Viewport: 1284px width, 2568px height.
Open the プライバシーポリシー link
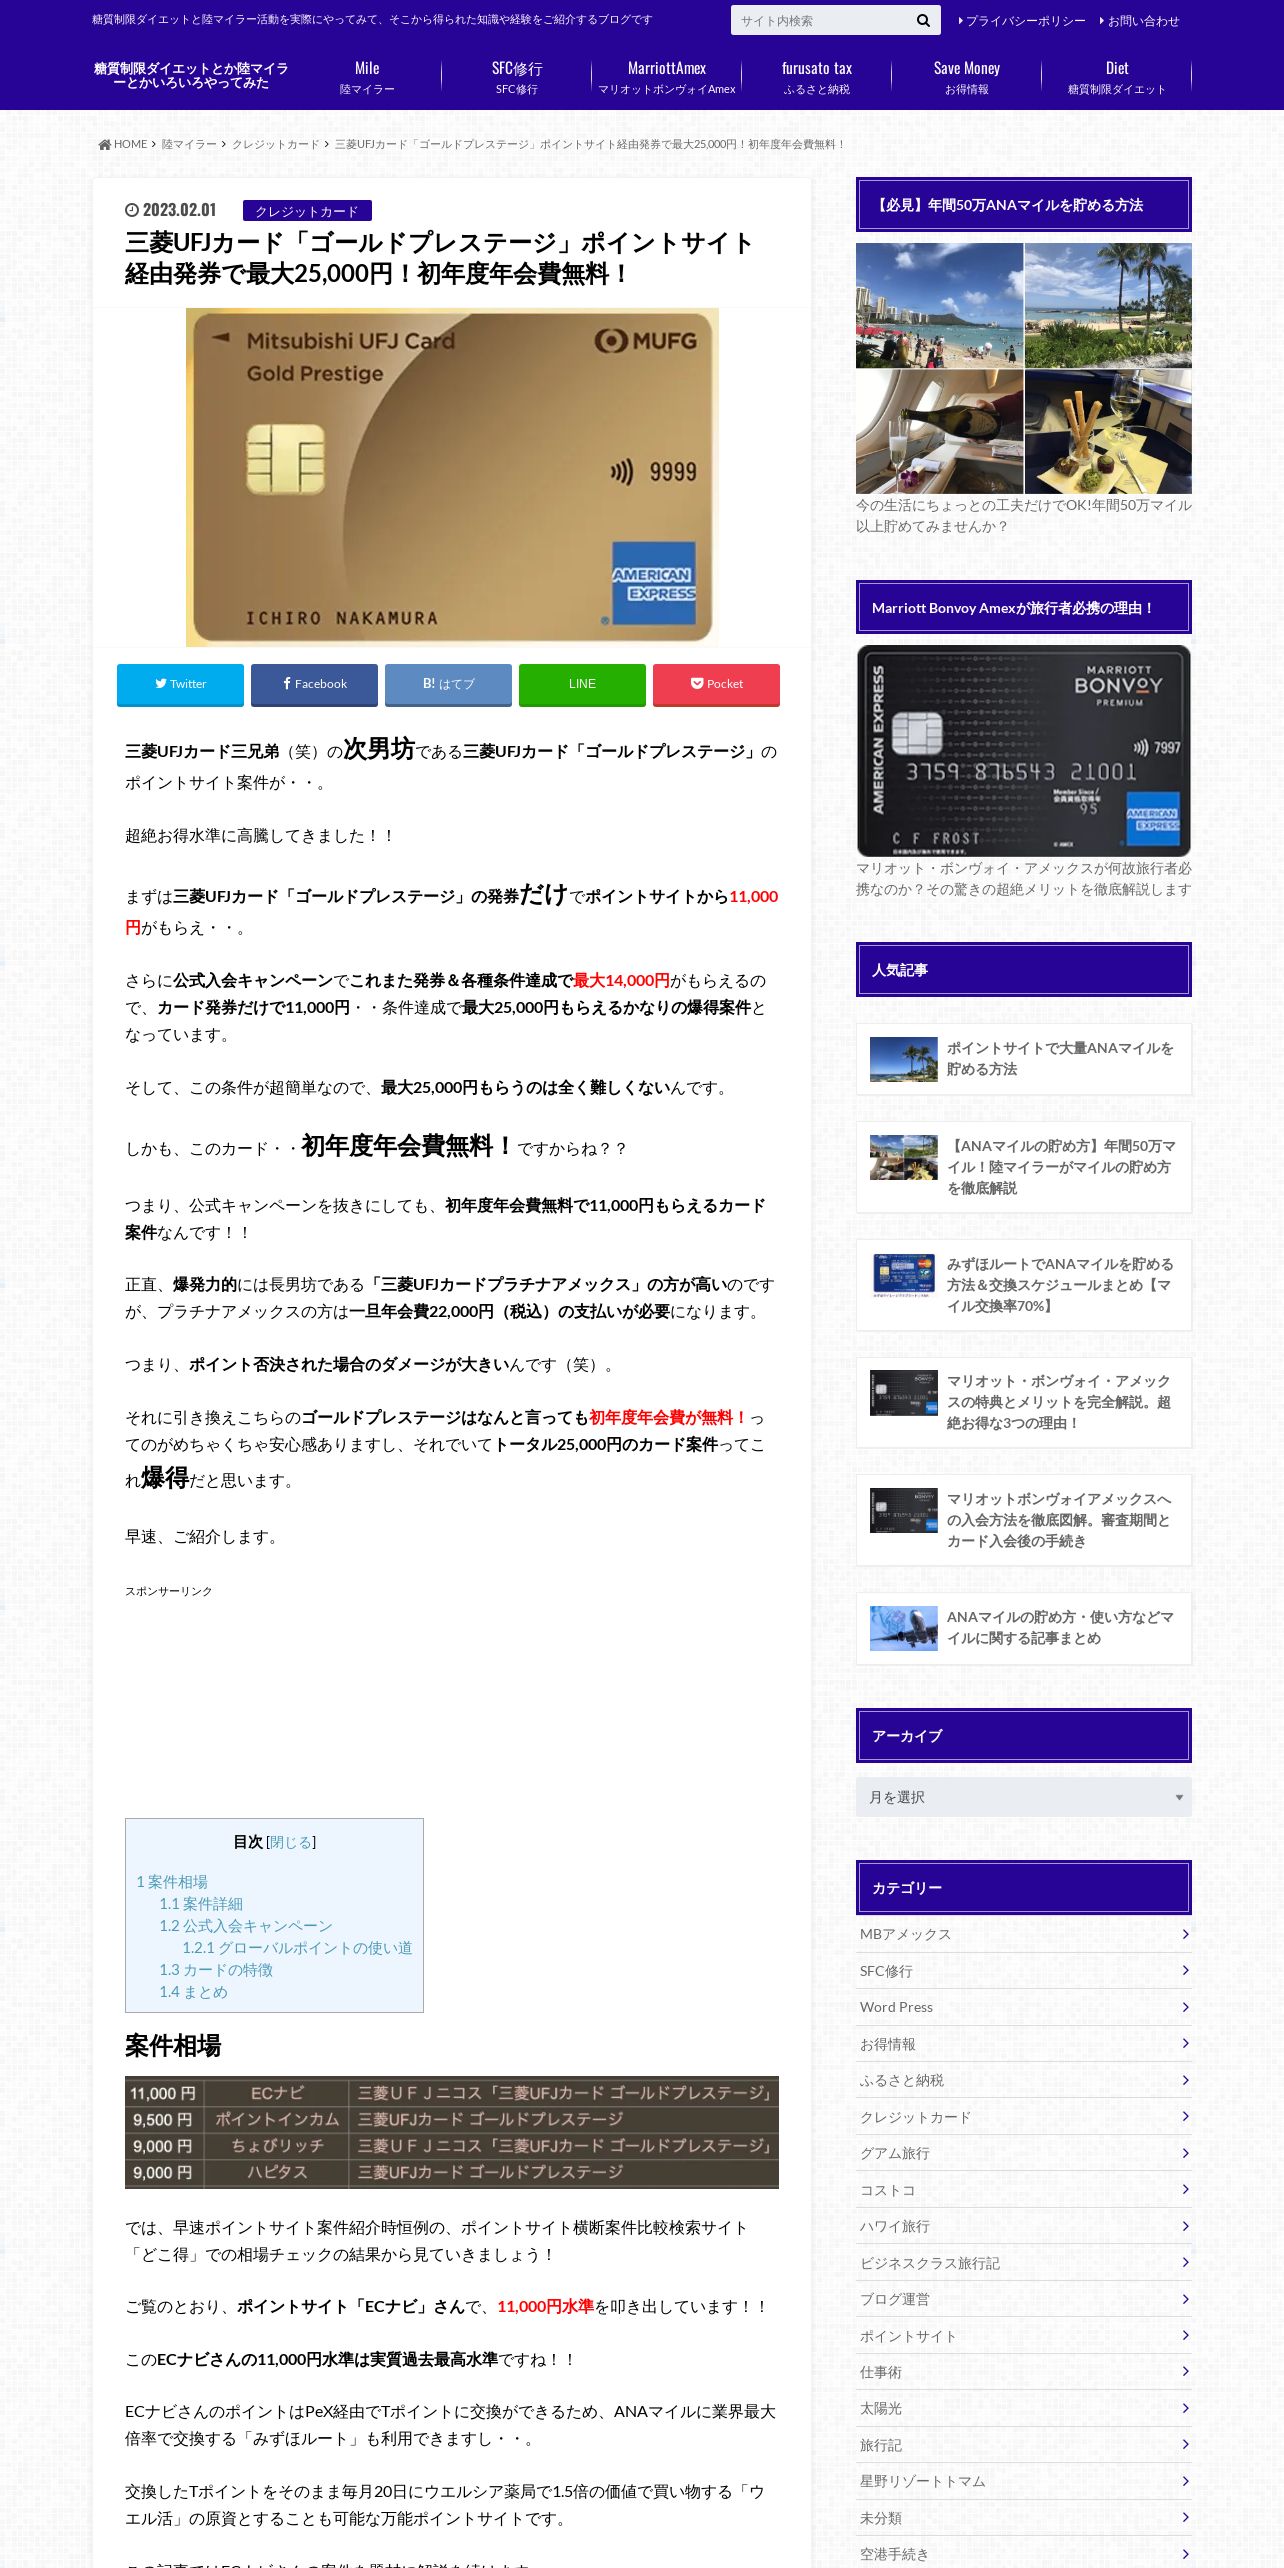1022,21
